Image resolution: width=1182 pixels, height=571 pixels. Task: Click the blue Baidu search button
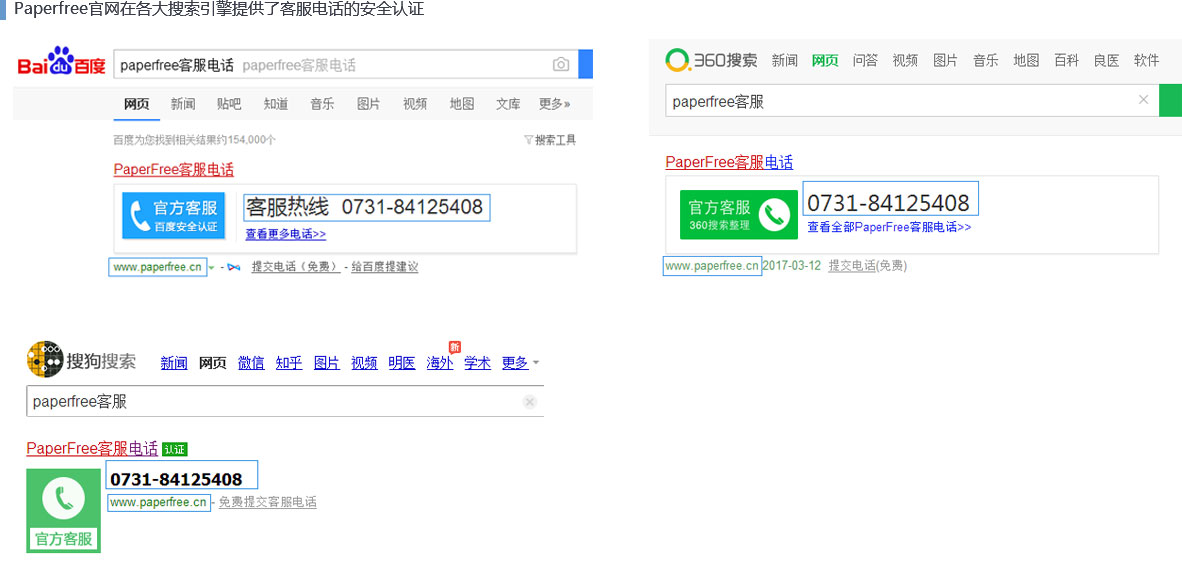click(586, 64)
